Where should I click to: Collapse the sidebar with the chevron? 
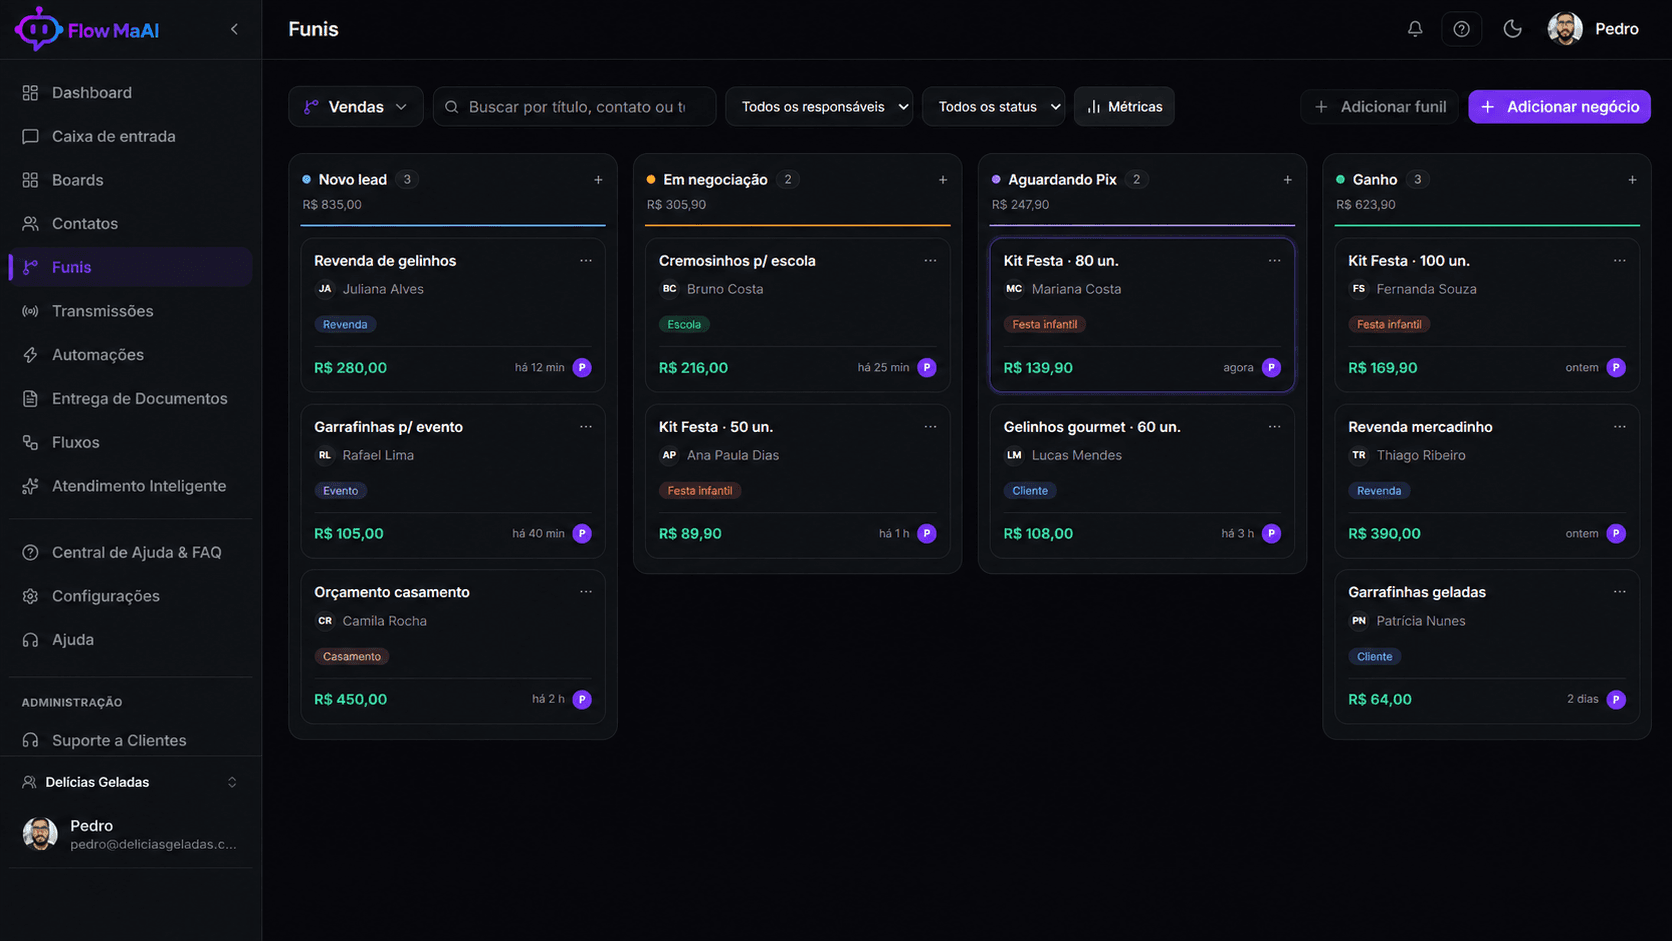234,29
